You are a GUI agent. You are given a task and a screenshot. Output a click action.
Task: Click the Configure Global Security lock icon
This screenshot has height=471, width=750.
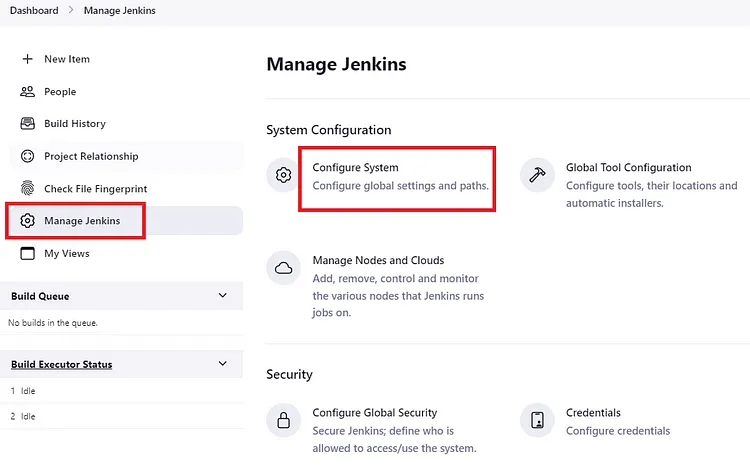284,420
